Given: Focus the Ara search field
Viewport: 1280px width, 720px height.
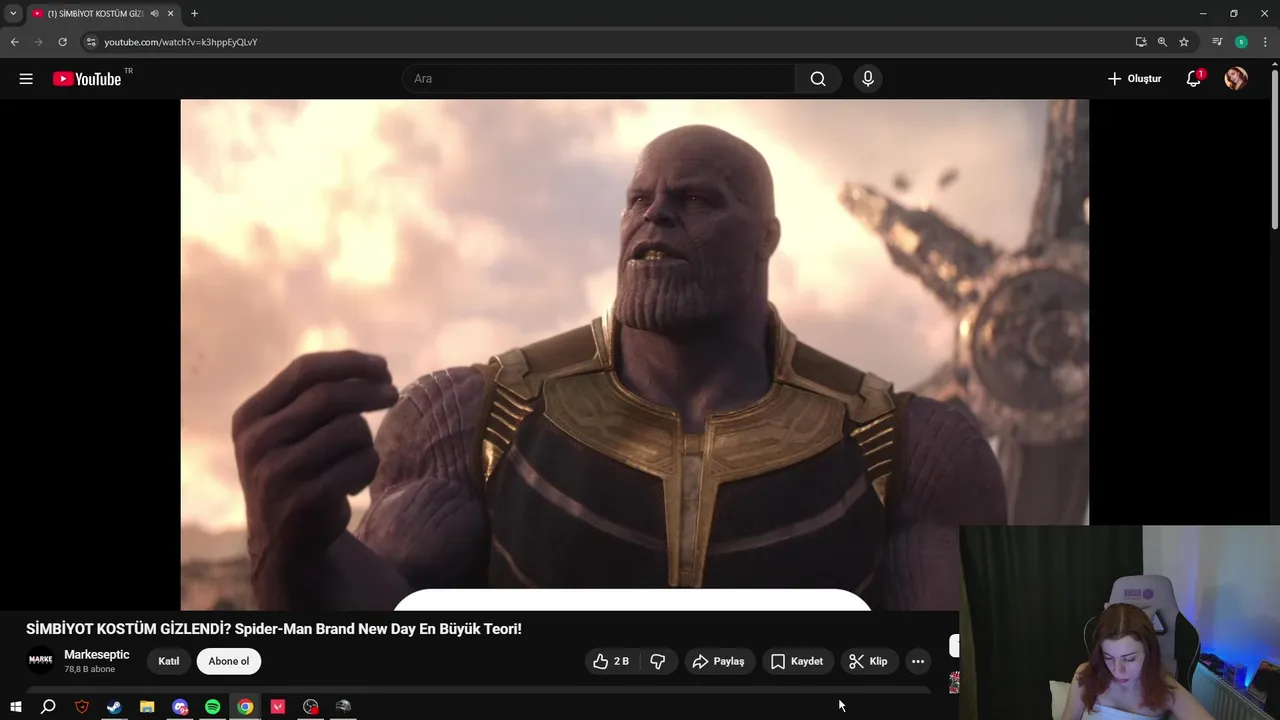Looking at the screenshot, I should 599,79.
